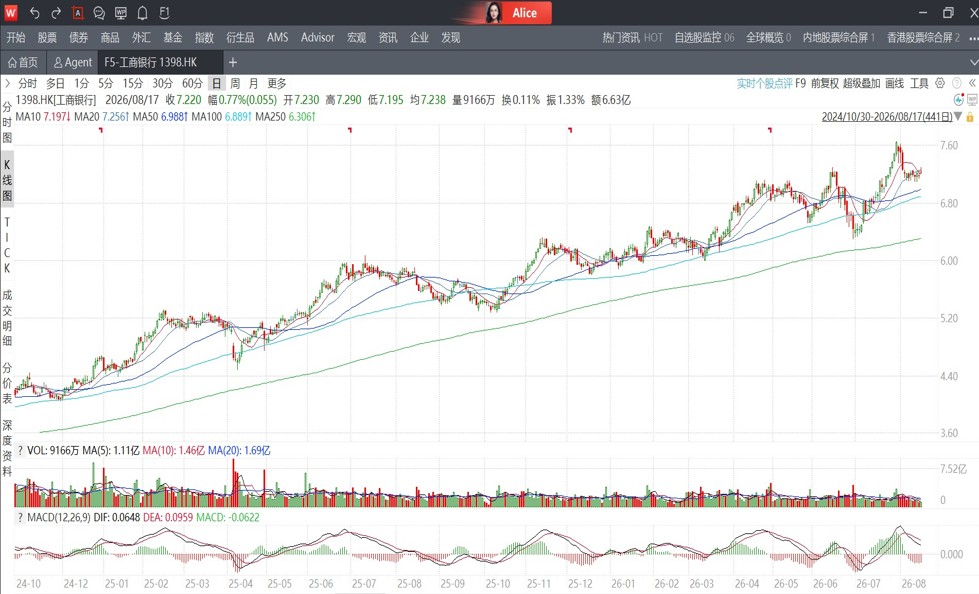
Task: Select the 多日 period
Action: tap(56, 83)
